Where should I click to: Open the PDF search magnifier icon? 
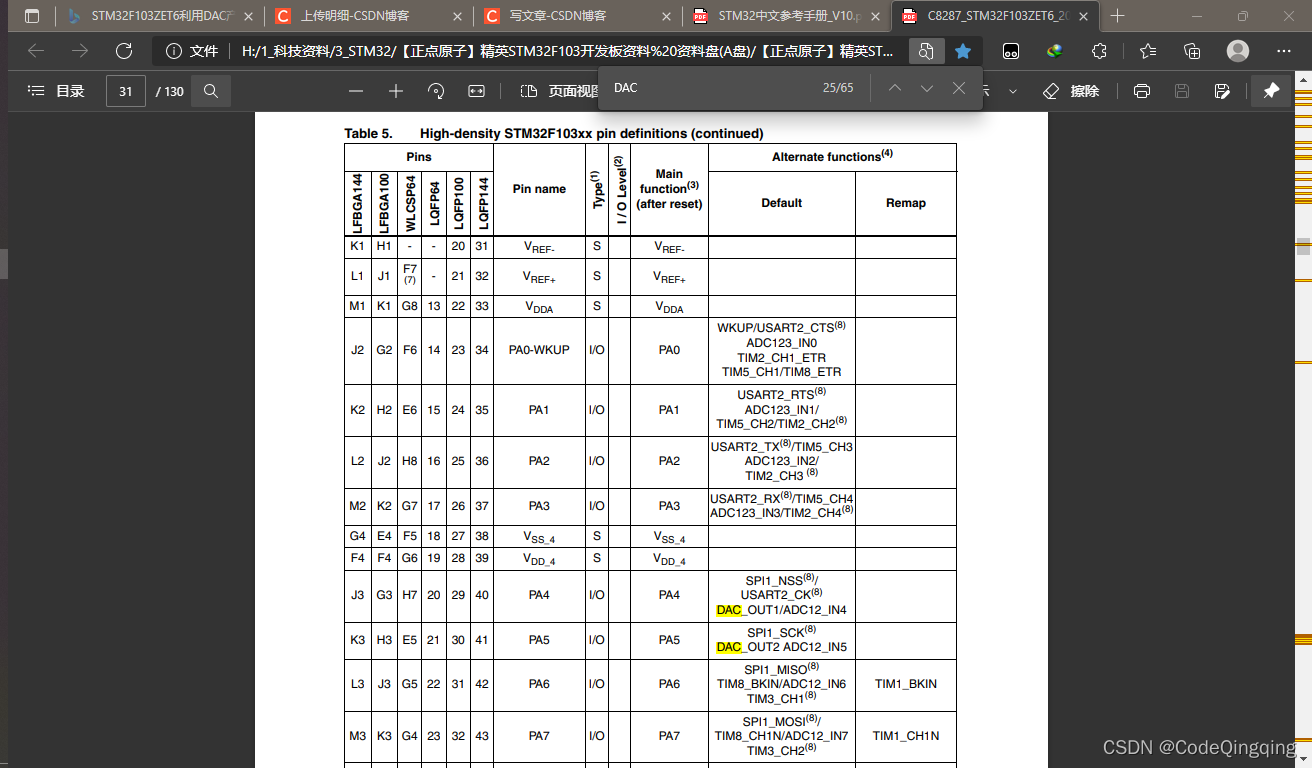211,91
